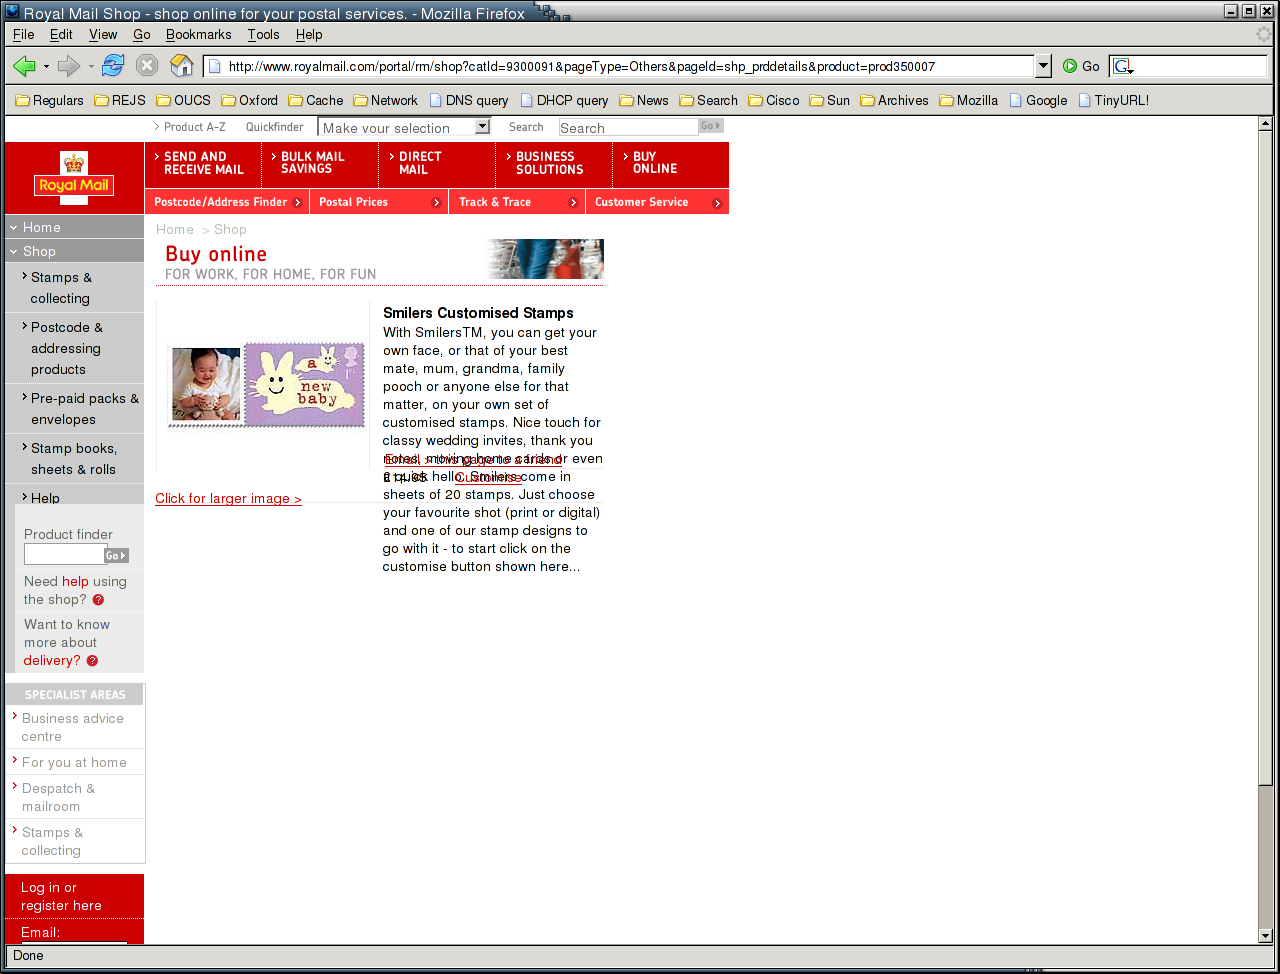Open the TinyURL! bookmark
Viewport: 1280px width, 974px height.
coord(1113,101)
